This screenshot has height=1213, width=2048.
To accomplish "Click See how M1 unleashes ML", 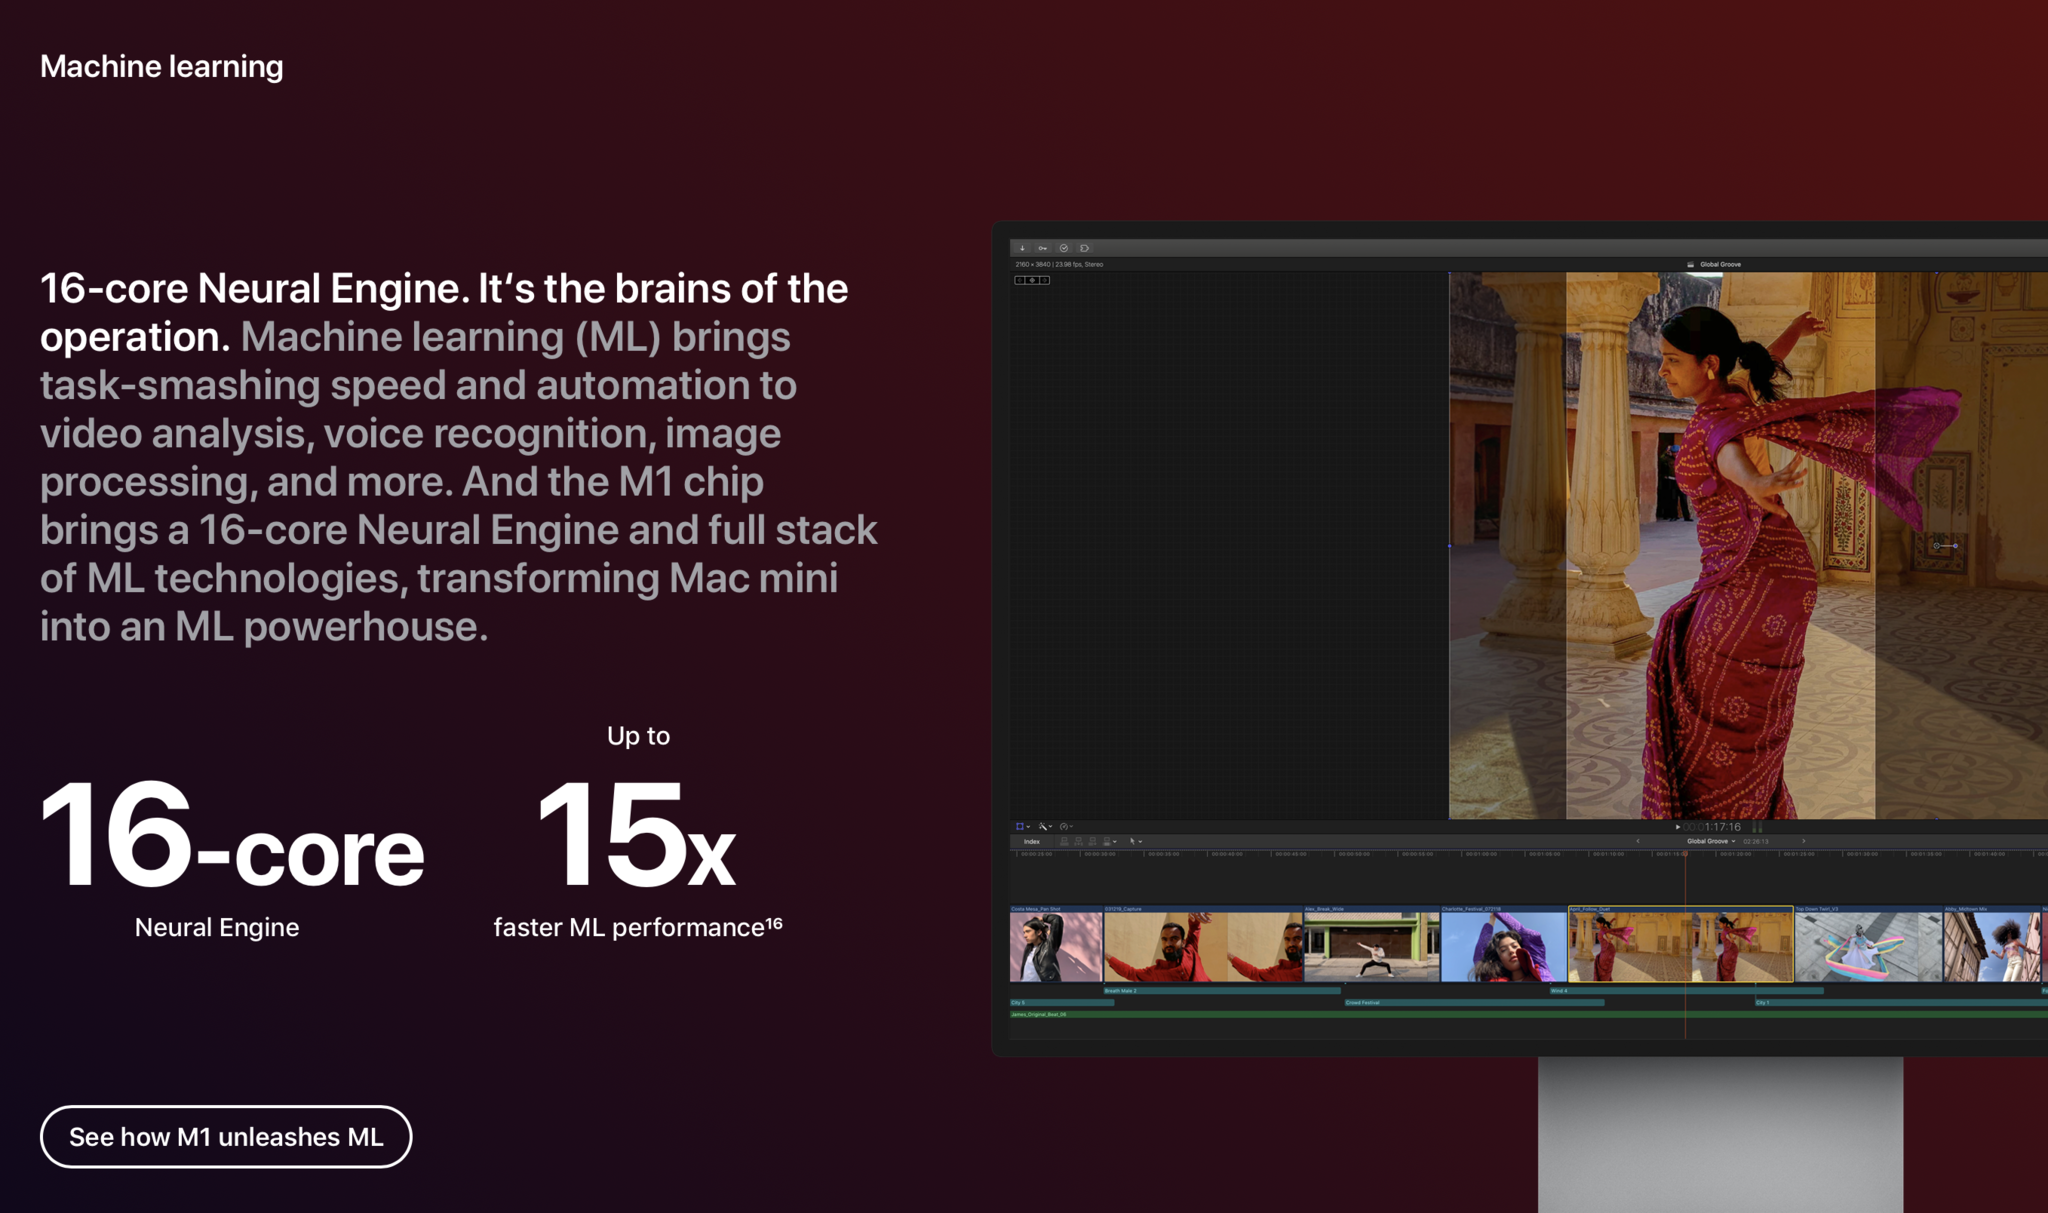I will pos(226,1137).
